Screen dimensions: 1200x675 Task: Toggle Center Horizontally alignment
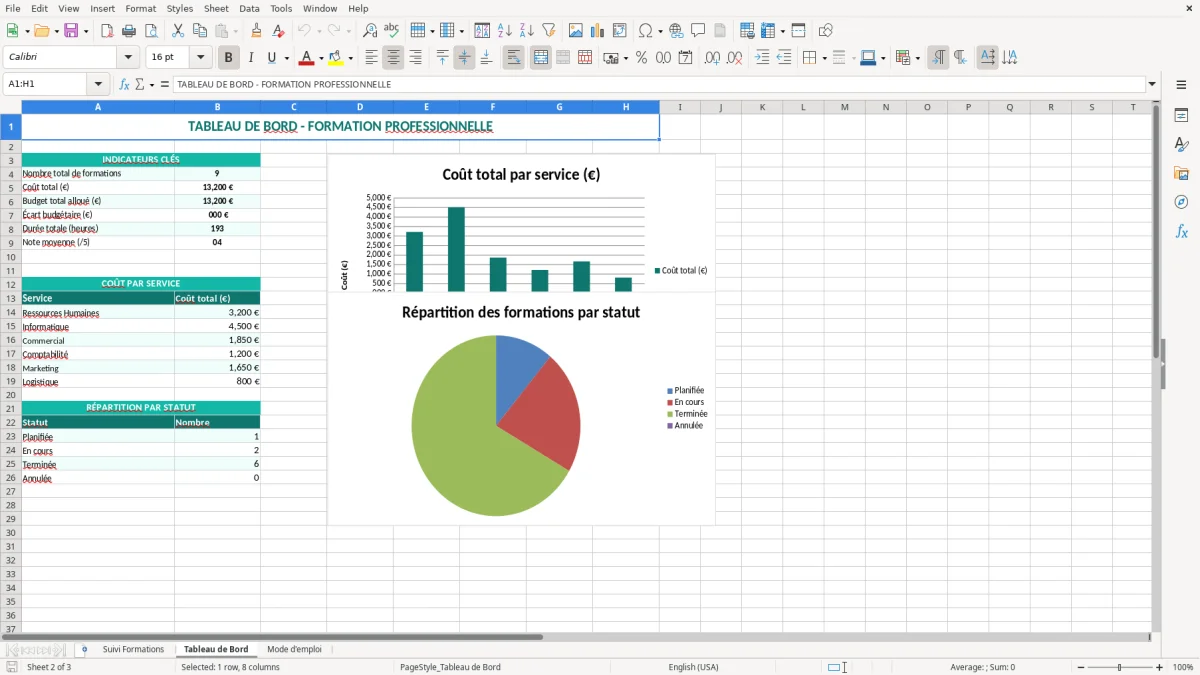click(393, 58)
